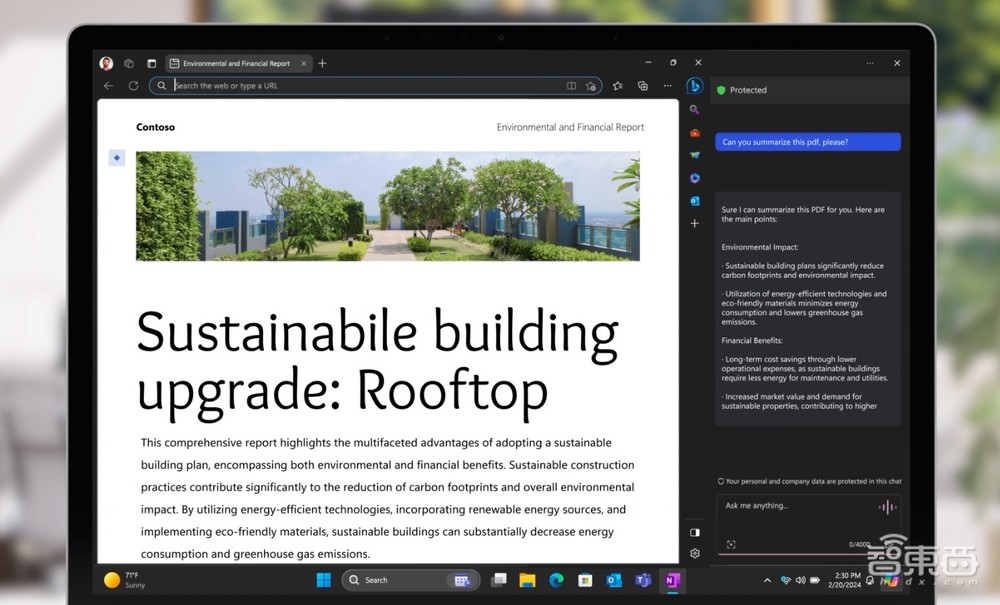Expand the Edge settings and more menu
This screenshot has width=1000, height=605.
pos(667,86)
